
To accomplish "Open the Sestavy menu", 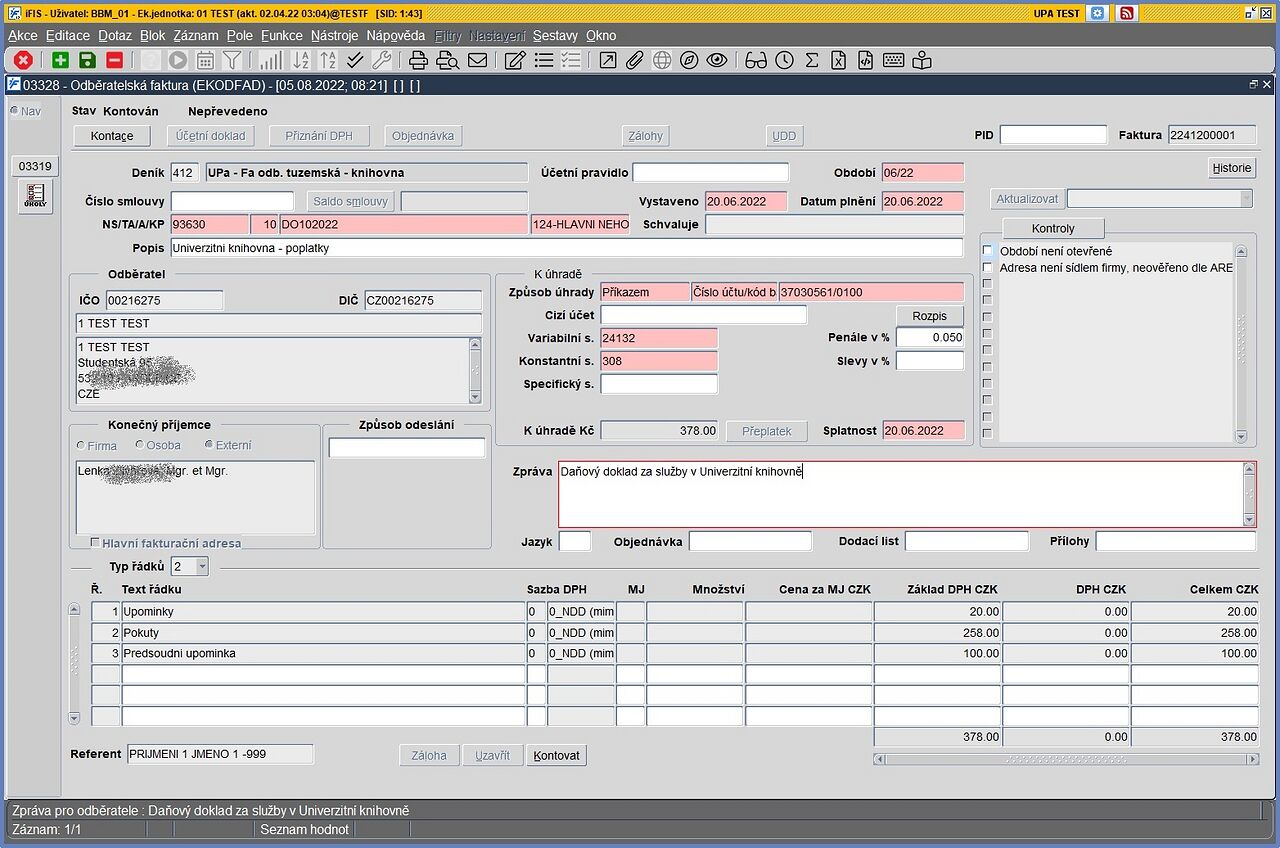I will tap(554, 35).
